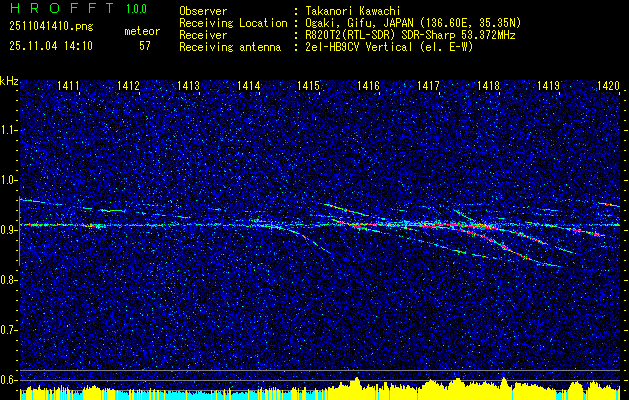Click the 1413 time marker
Screen dimensions: 629x400
[189, 85]
